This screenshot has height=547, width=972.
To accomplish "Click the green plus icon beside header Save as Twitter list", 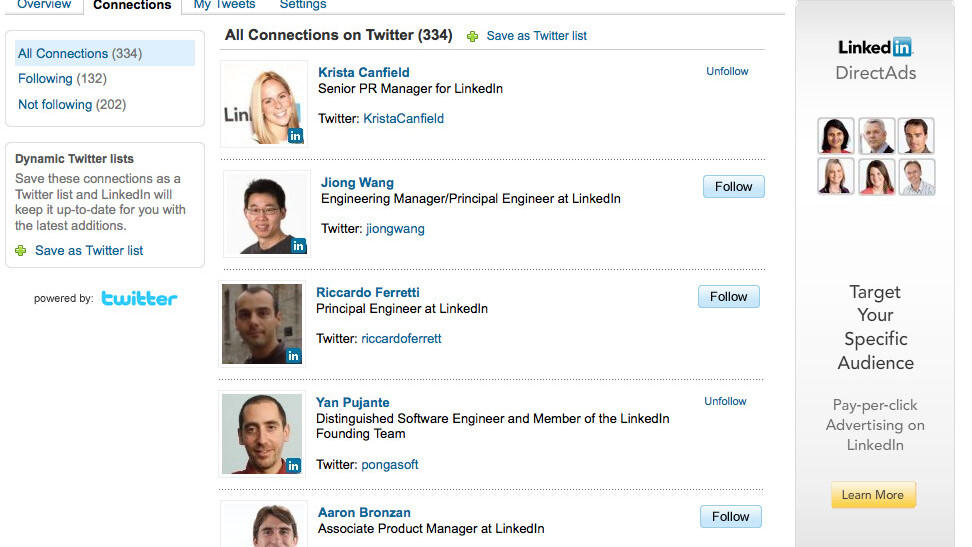I will (473, 36).
